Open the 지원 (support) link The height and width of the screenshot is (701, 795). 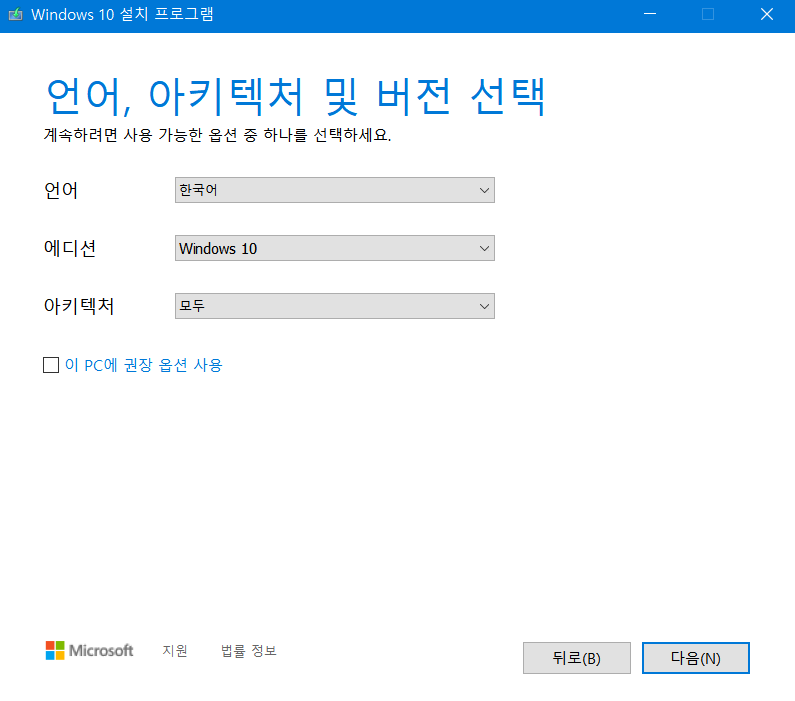point(175,650)
